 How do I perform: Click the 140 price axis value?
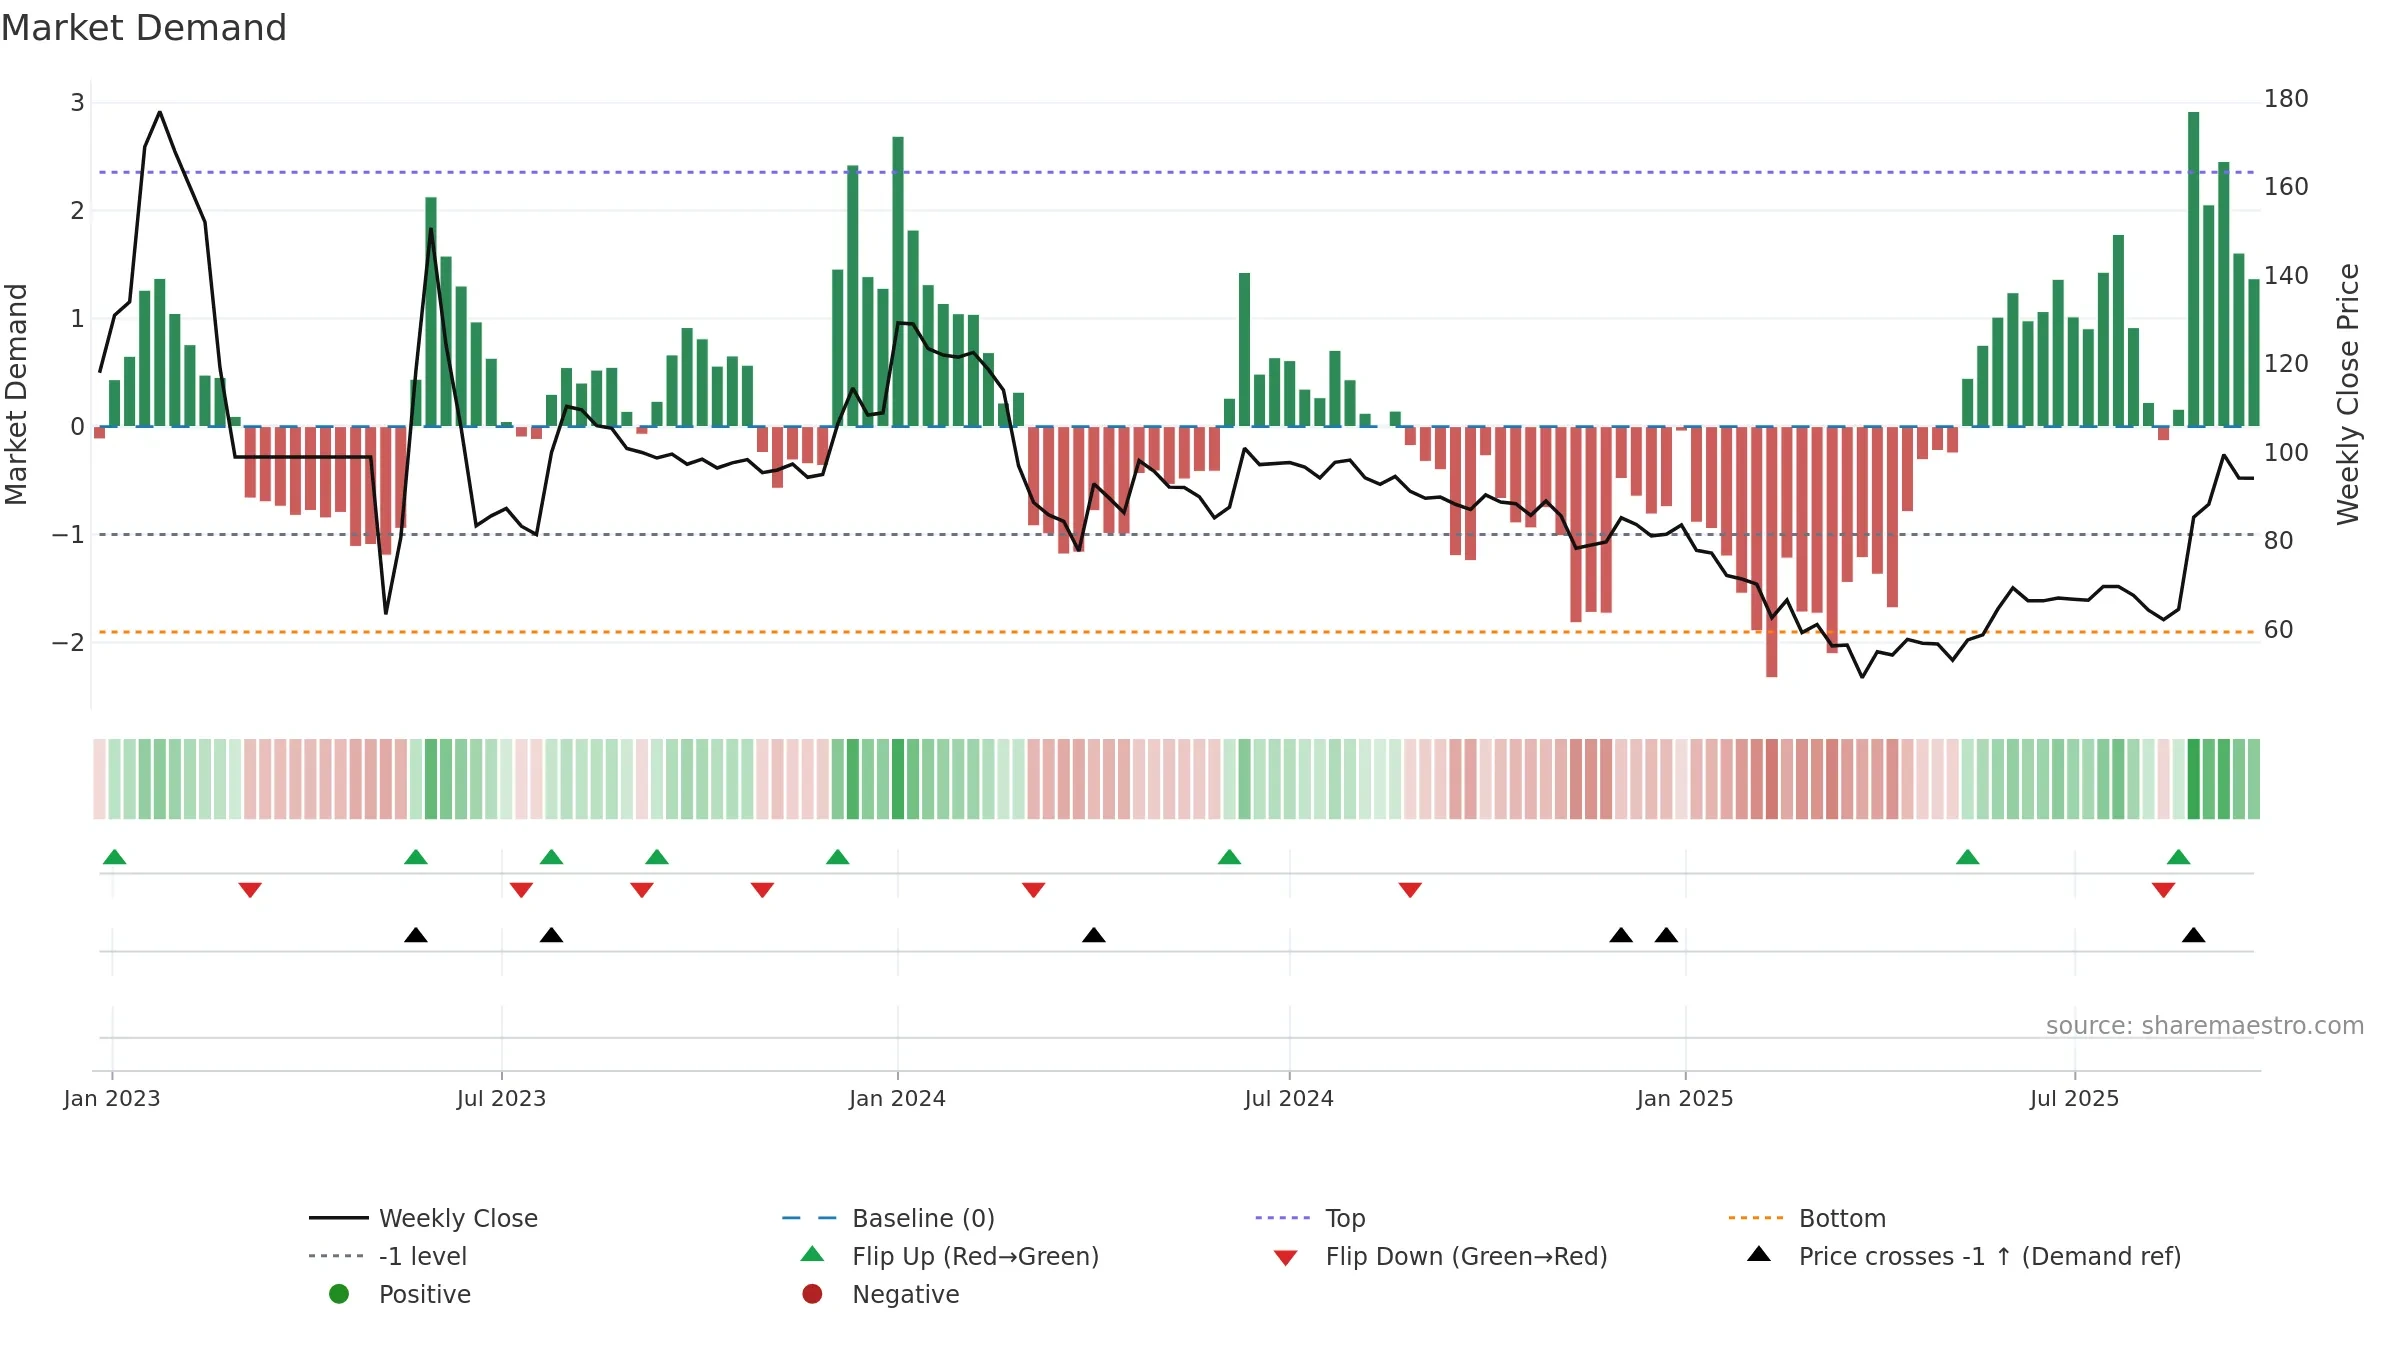[2286, 276]
